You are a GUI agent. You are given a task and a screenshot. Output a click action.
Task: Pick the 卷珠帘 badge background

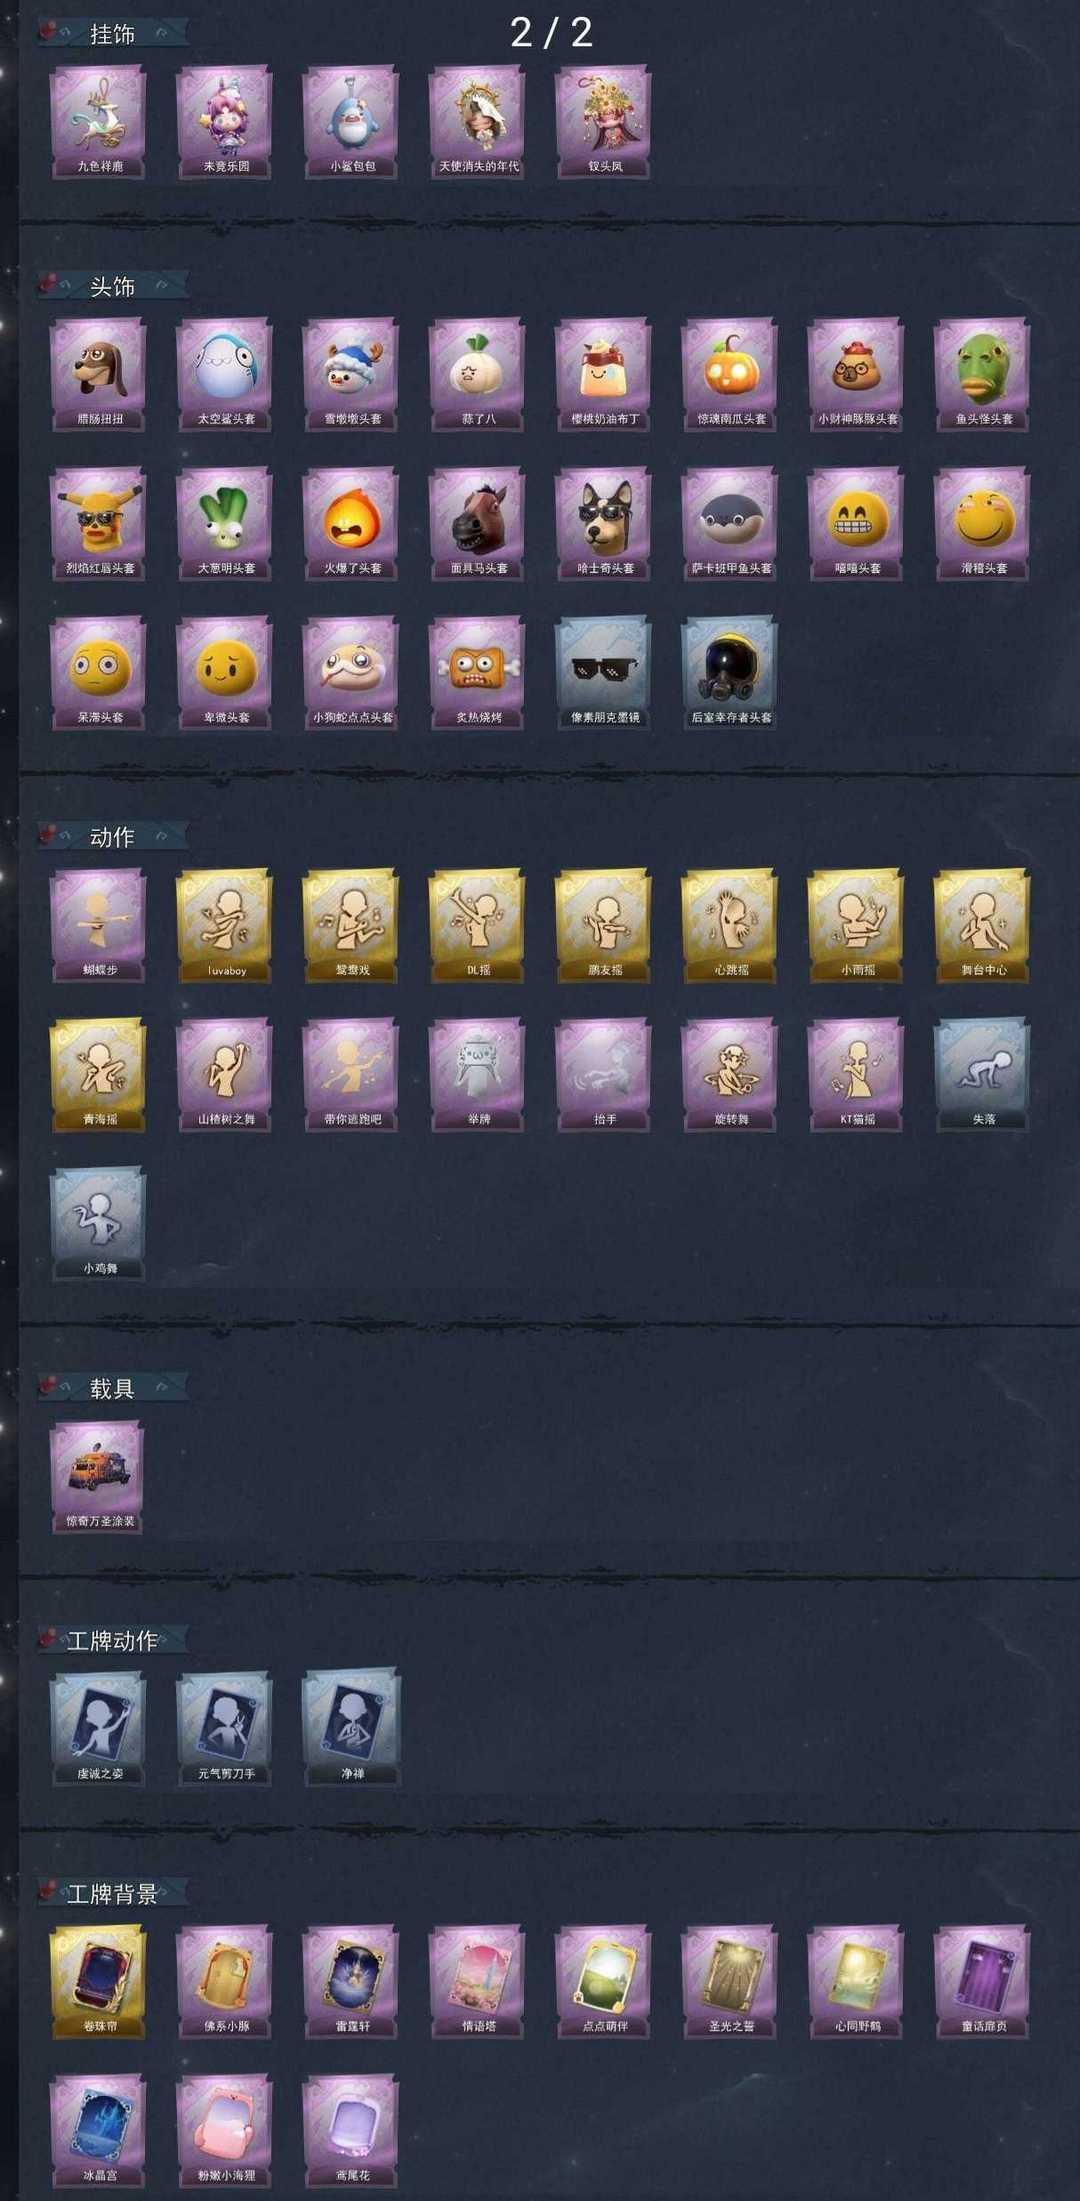pyautogui.click(x=99, y=1982)
